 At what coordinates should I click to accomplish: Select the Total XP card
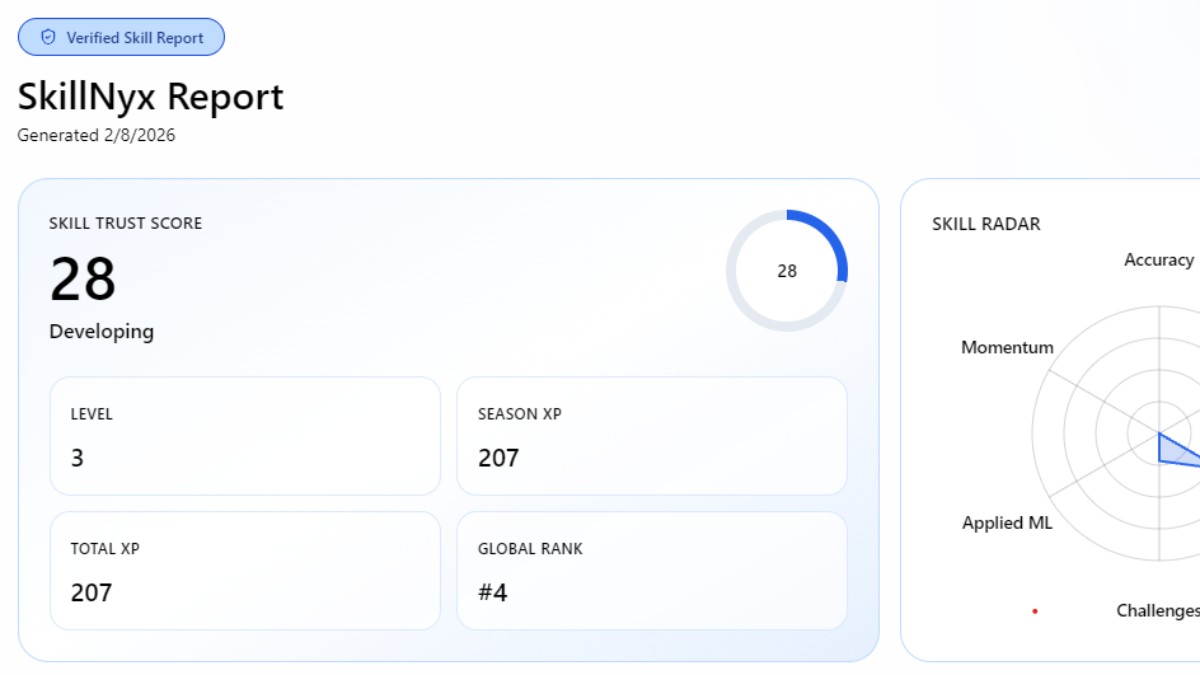(245, 571)
